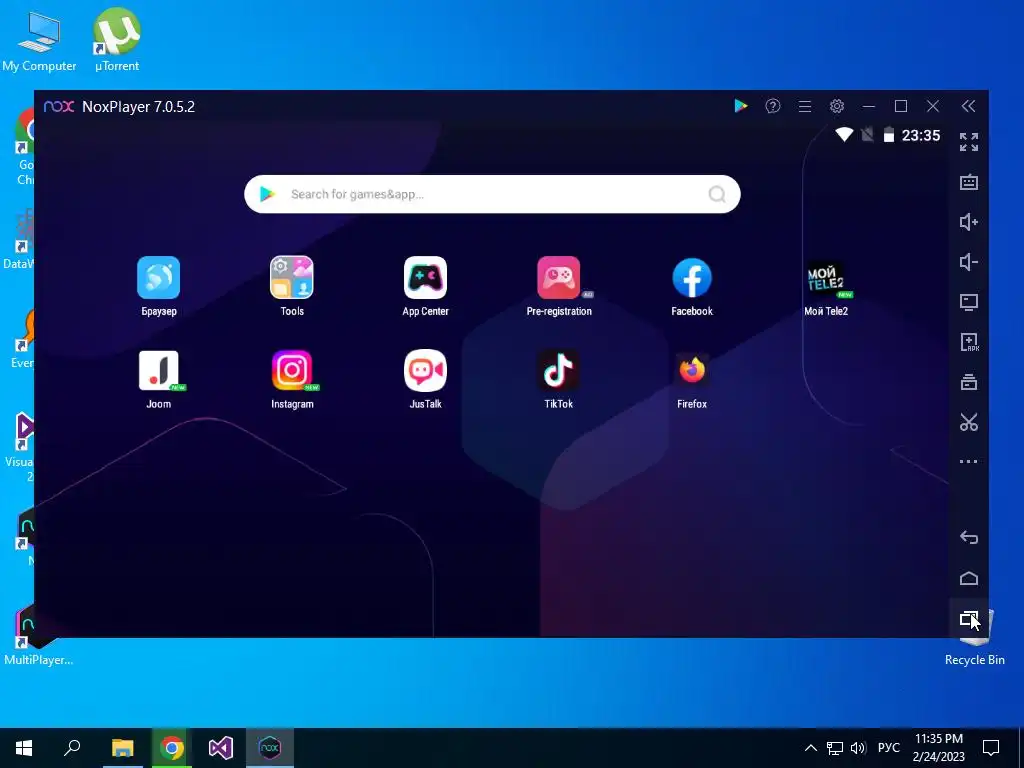Open keyboard mapping tool in sidebar
The image size is (1024, 768).
point(969,182)
